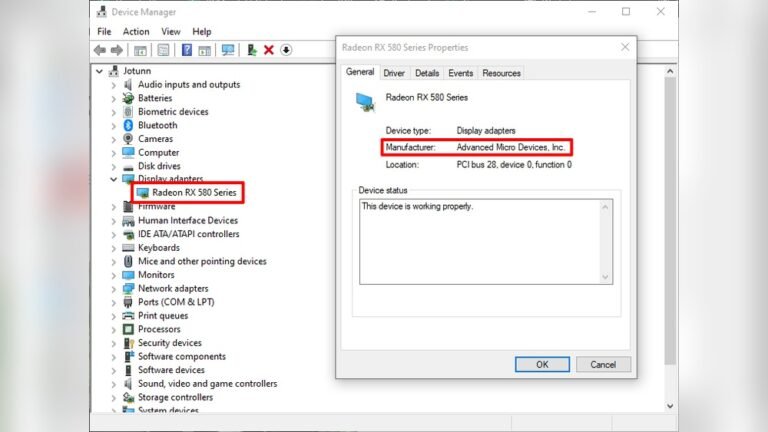Click the red X Uninstall device icon
Screen dimensions: 768x432
(268, 50)
